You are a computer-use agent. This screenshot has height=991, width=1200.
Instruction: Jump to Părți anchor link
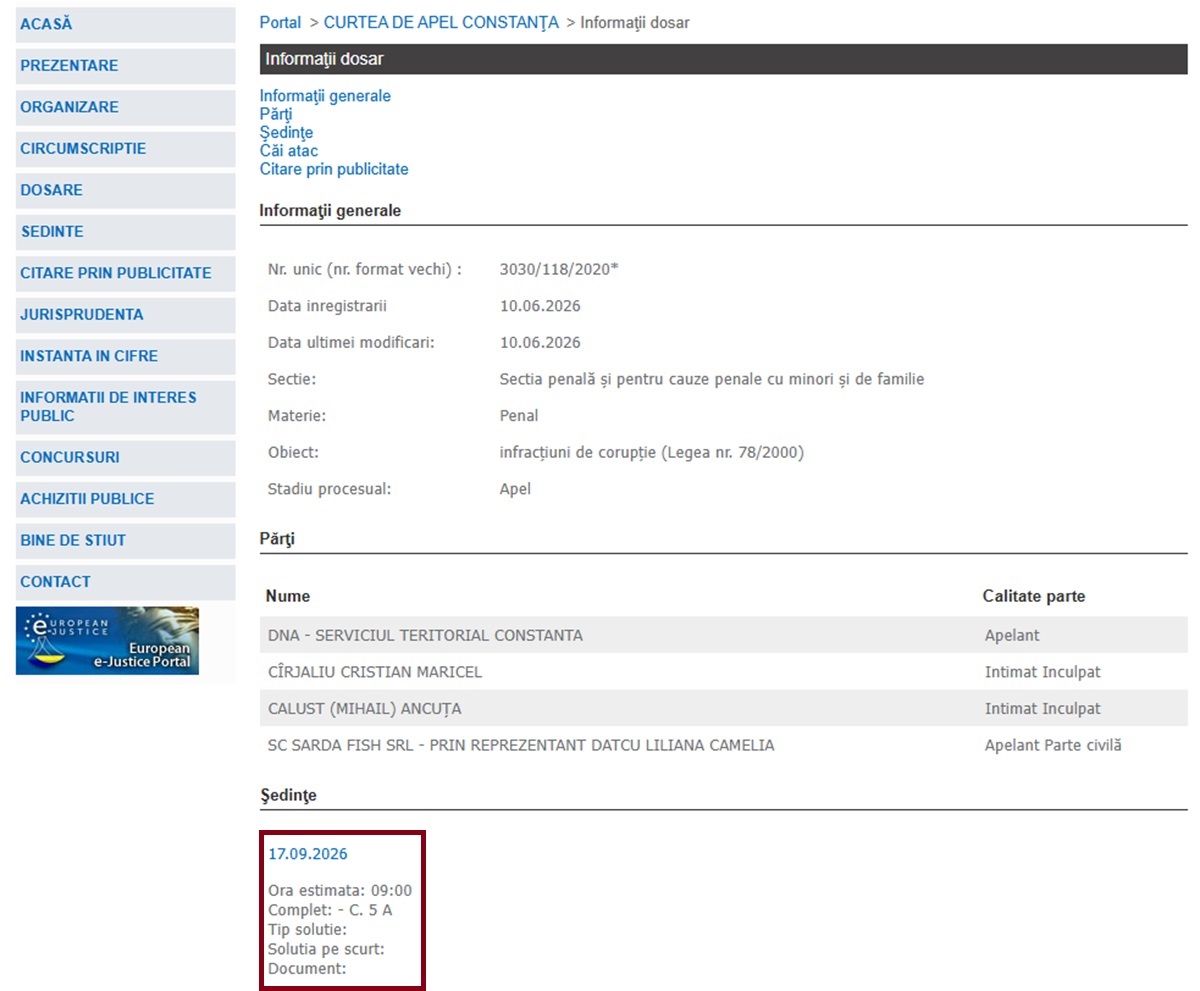(276, 115)
